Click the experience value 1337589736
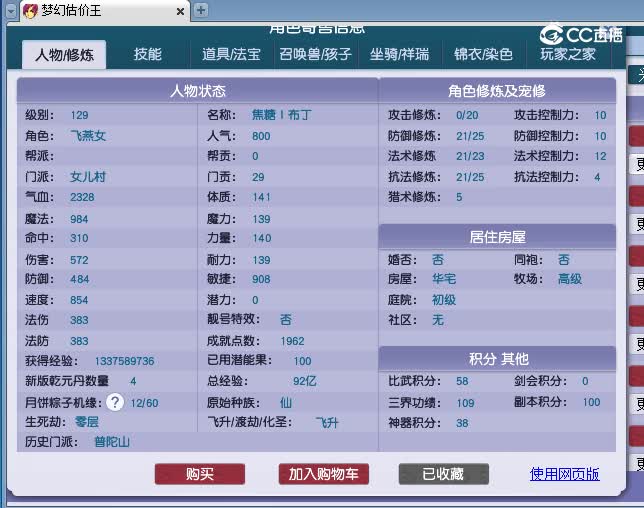The image size is (644, 508). point(124,361)
